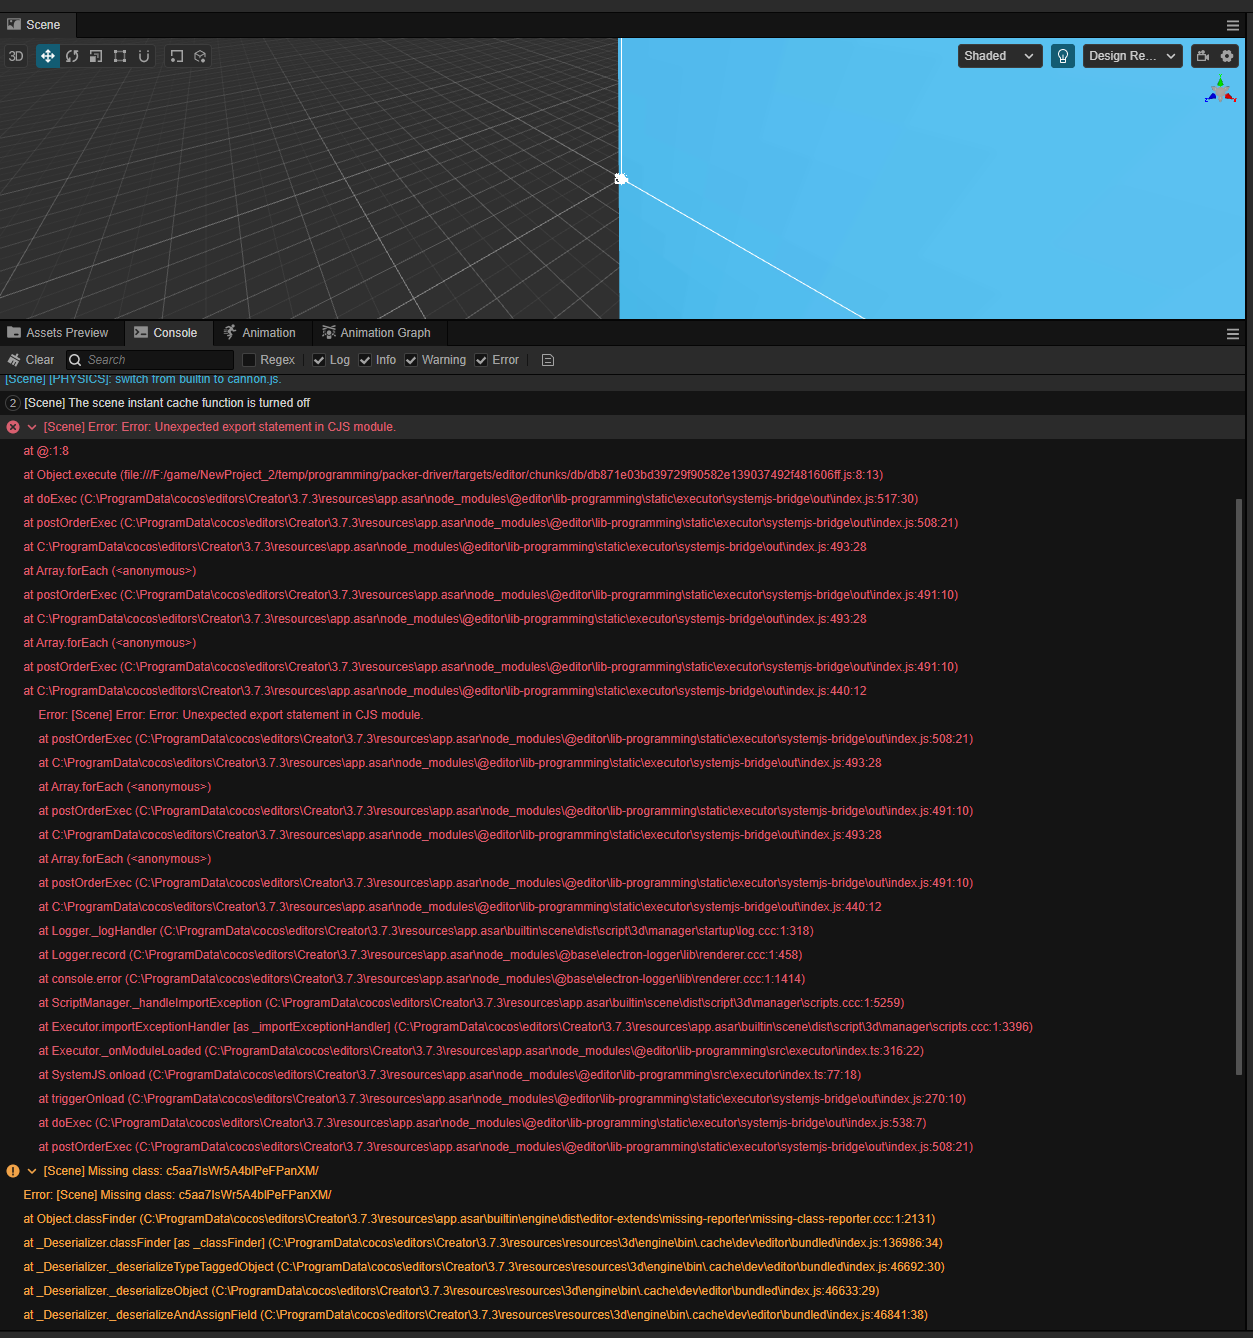Switch to the Assets Preview tab
The image size is (1253, 1338).
click(58, 333)
